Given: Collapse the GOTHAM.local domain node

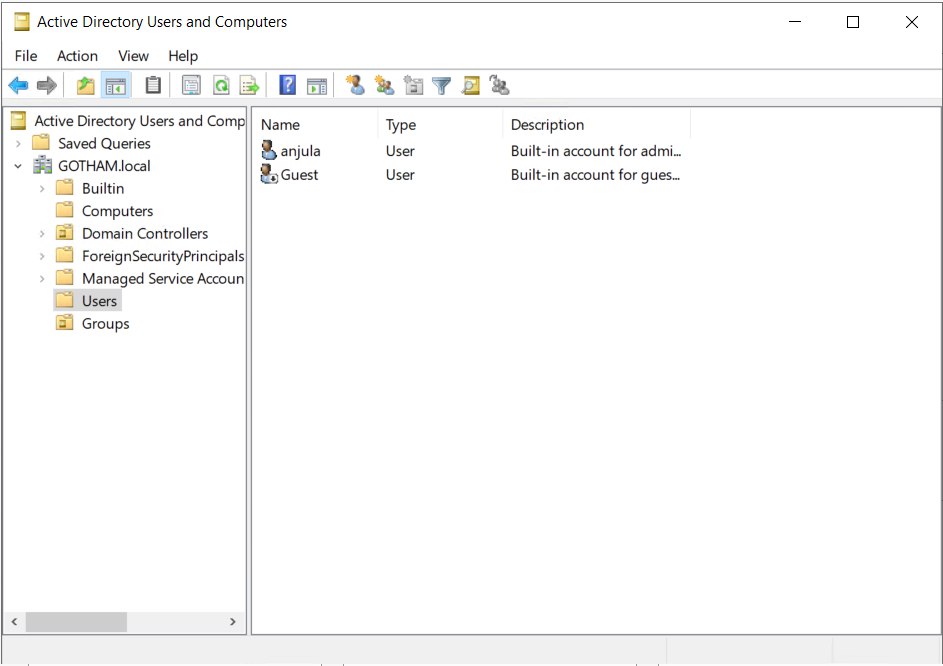Looking at the screenshot, I should point(18,166).
